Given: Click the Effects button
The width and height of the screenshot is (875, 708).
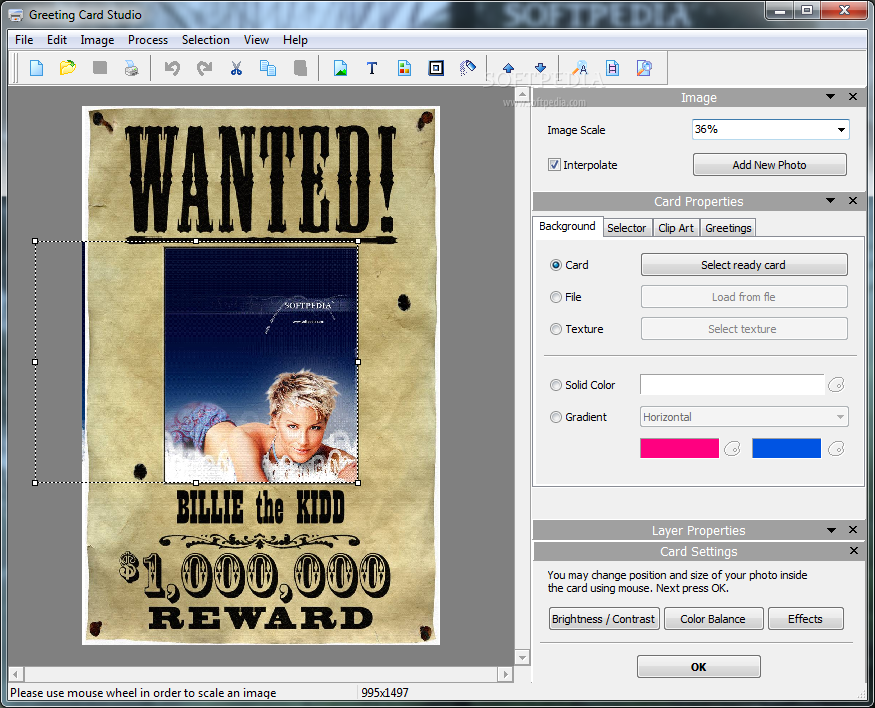Looking at the screenshot, I should point(805,619).
